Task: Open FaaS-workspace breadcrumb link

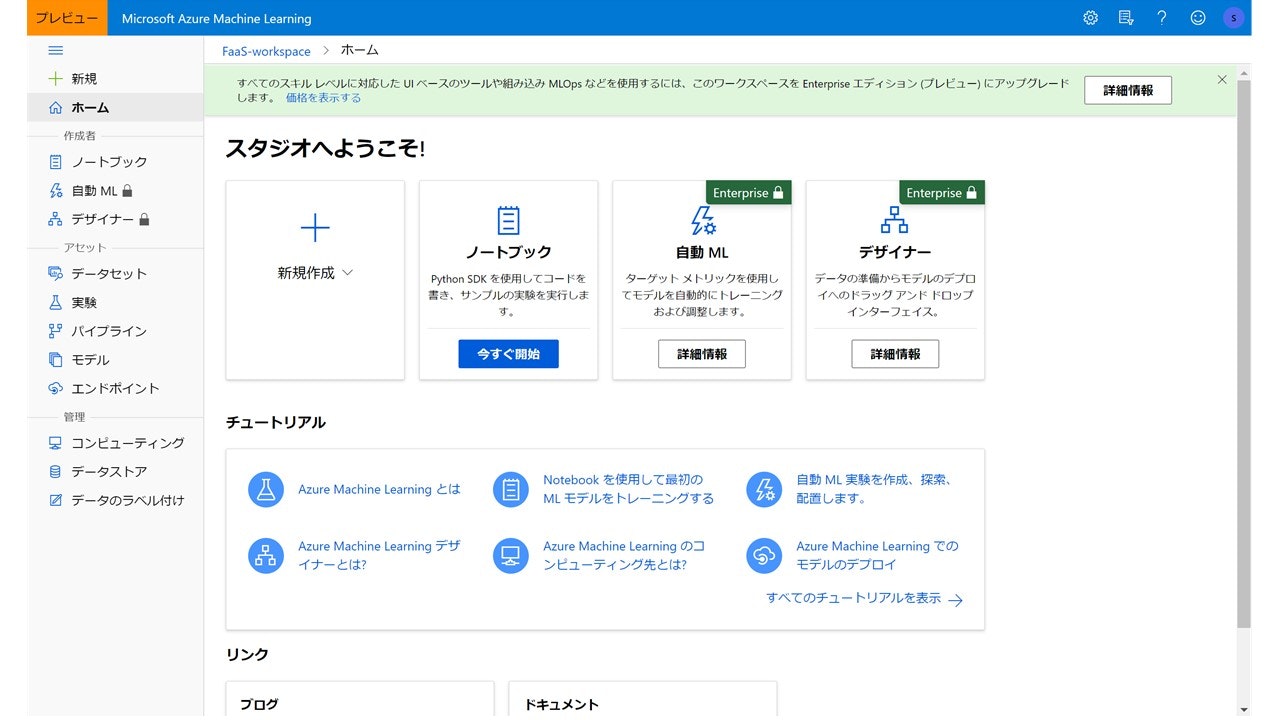Action: tap(266, 51)
